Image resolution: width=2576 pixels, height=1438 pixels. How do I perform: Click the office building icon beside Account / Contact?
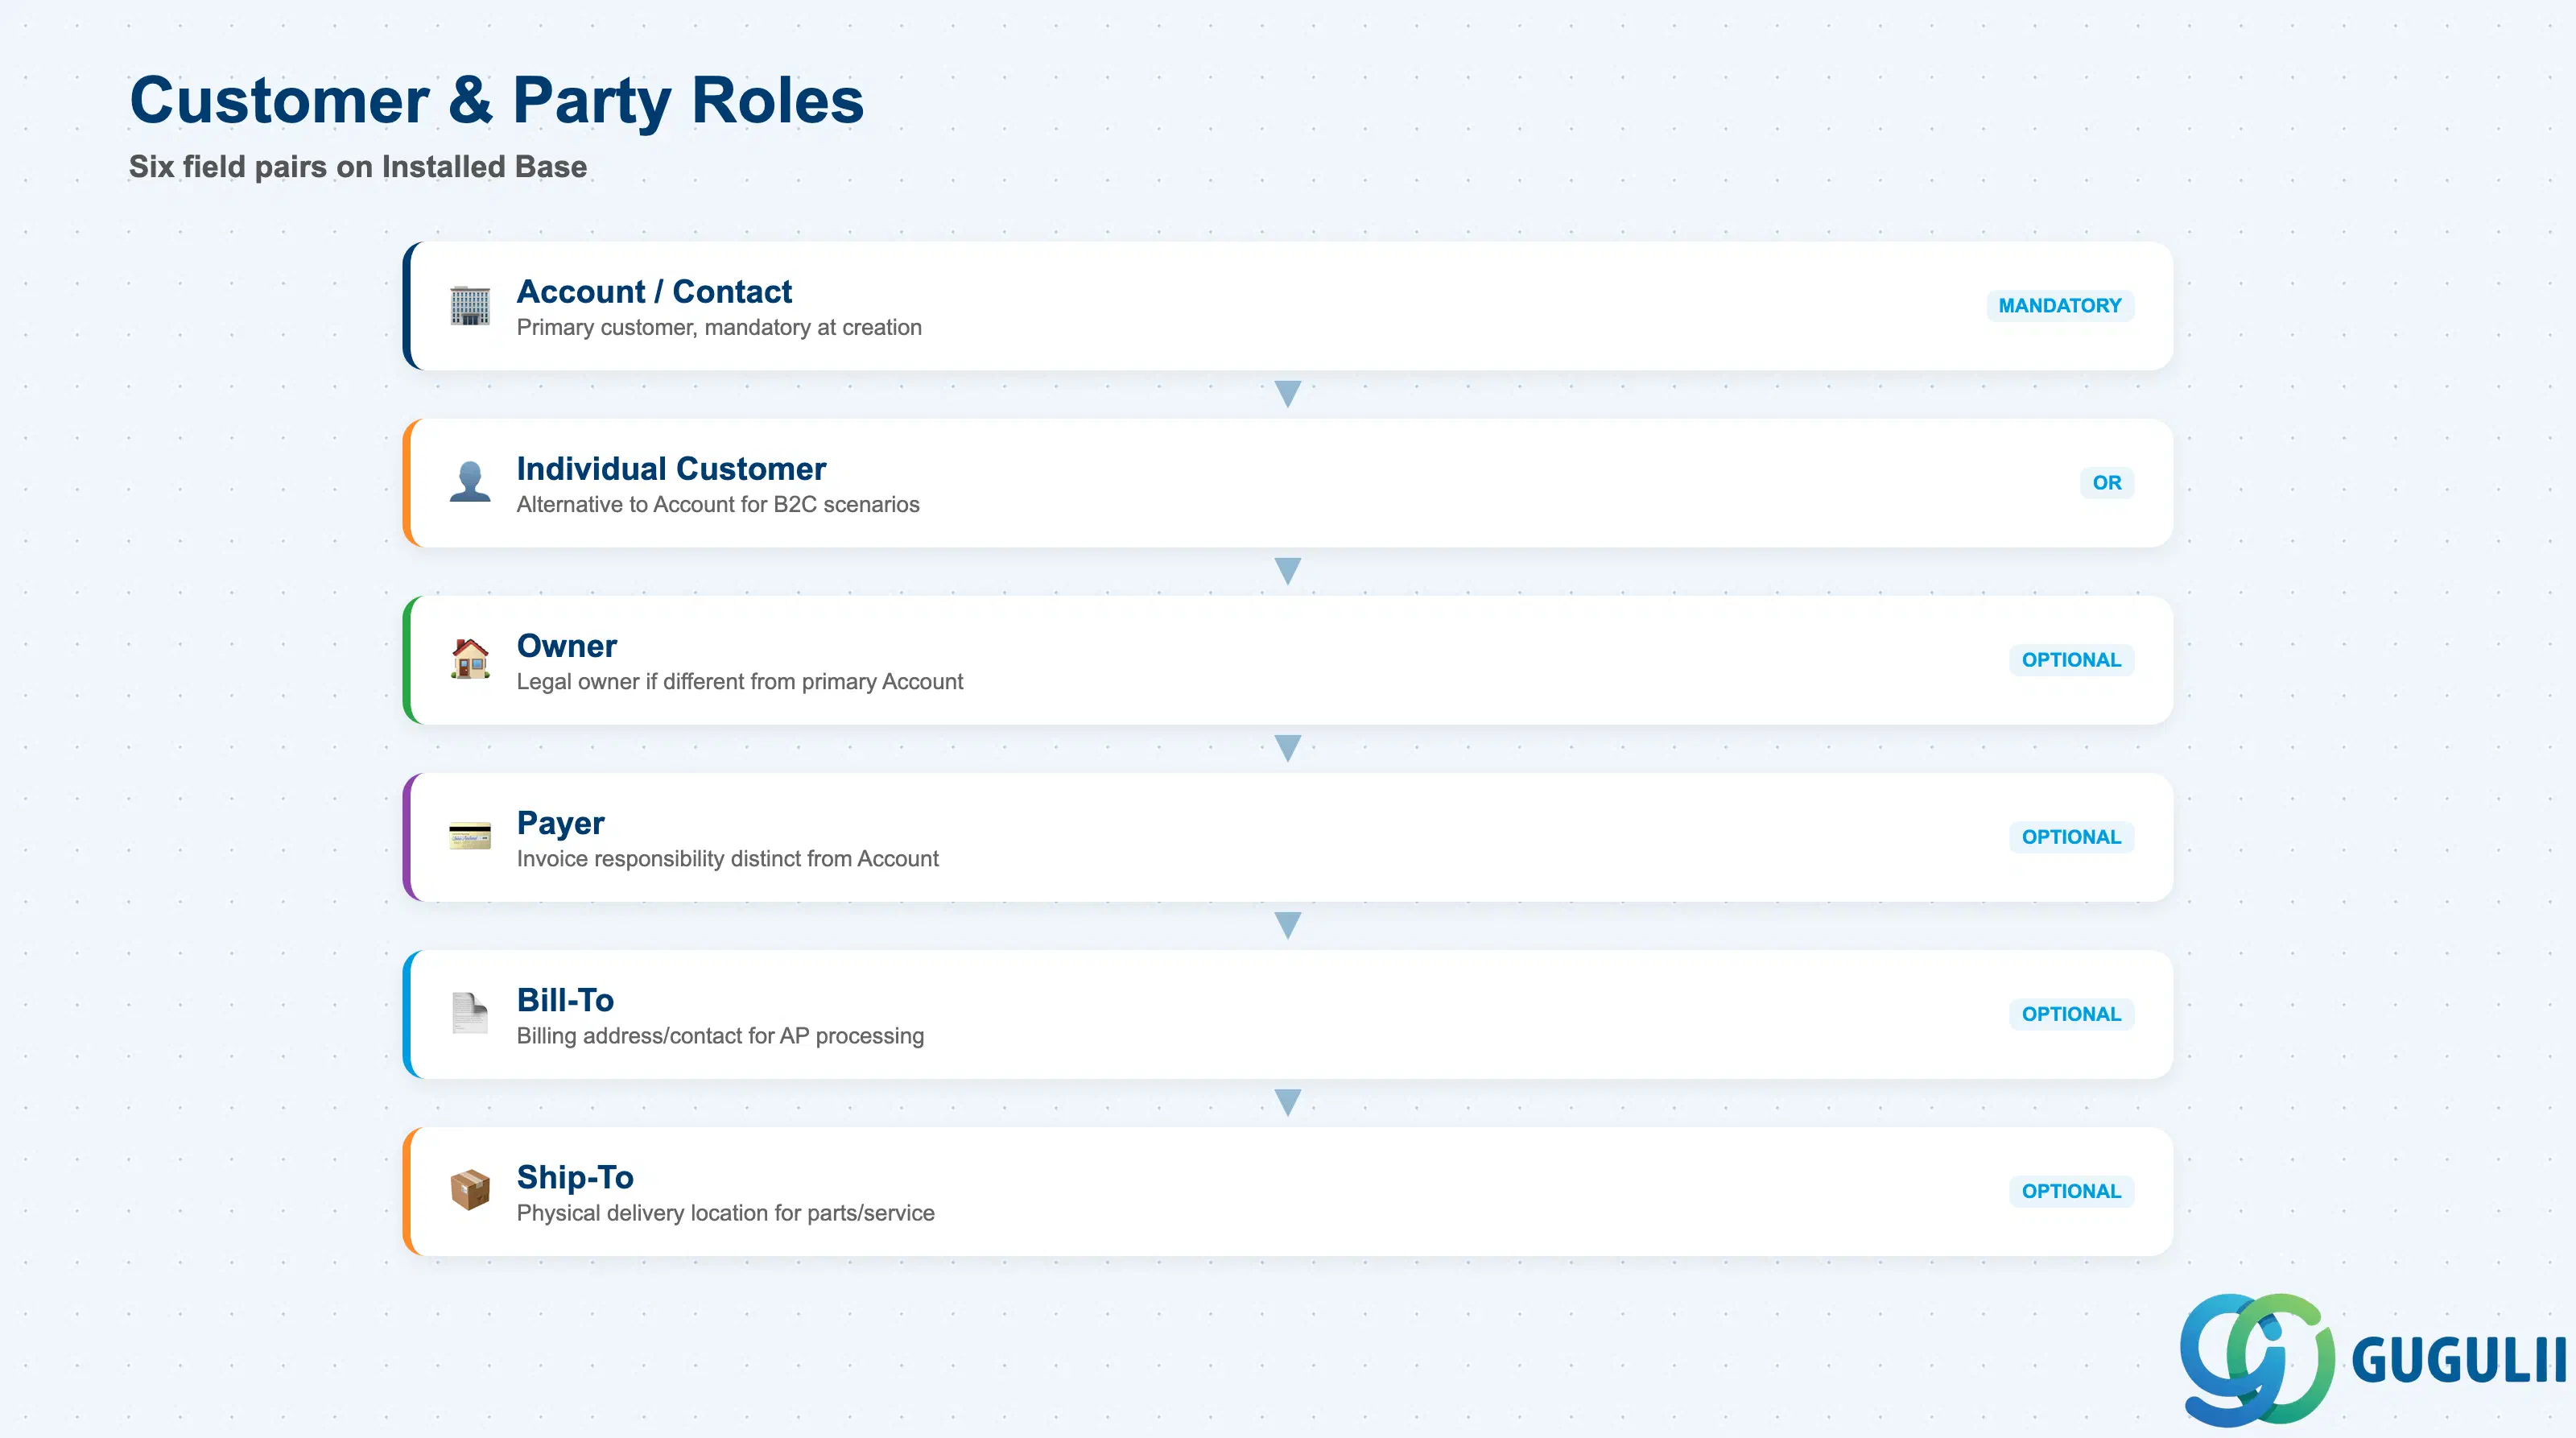470,306
